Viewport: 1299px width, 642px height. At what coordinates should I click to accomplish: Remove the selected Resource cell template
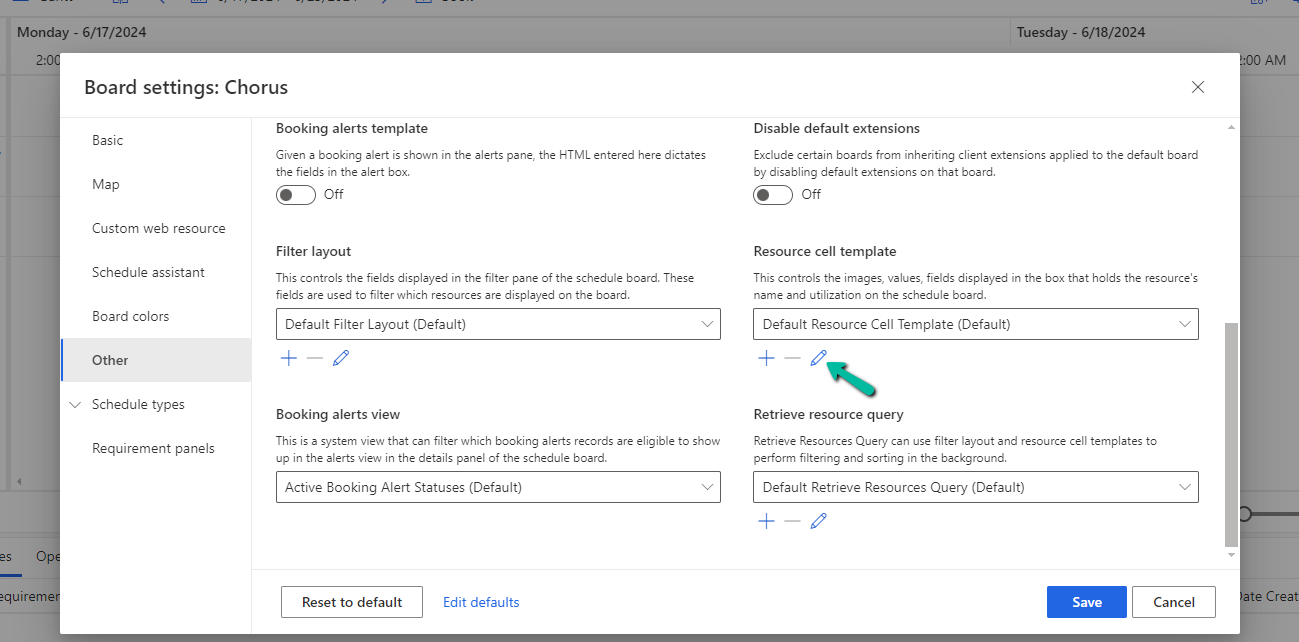tap(792, 357)
